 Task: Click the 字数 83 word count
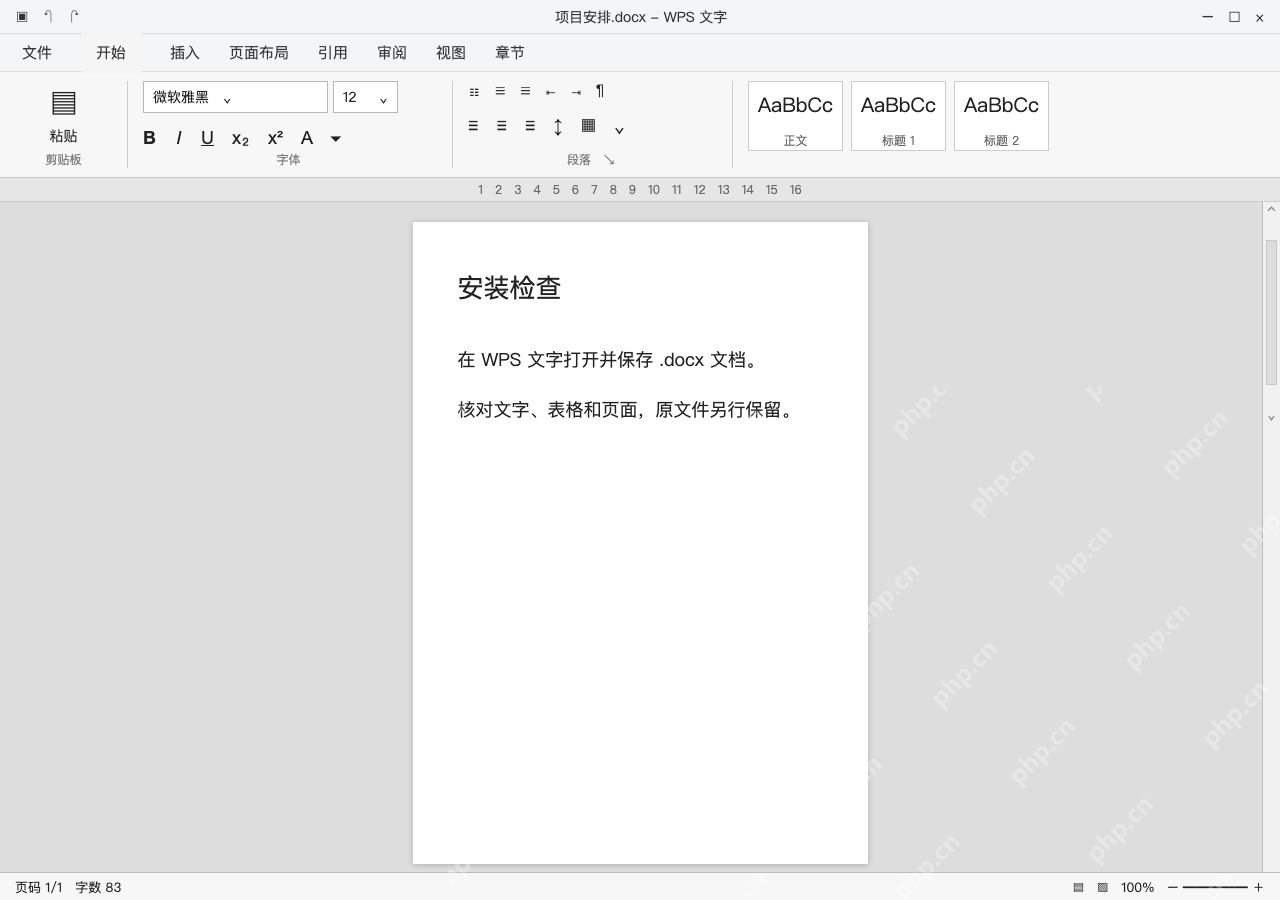(x=98, y=887)
